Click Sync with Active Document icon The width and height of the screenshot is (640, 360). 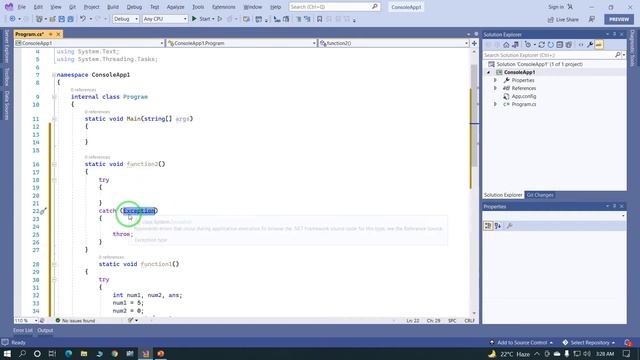click(x=542, y=45)
